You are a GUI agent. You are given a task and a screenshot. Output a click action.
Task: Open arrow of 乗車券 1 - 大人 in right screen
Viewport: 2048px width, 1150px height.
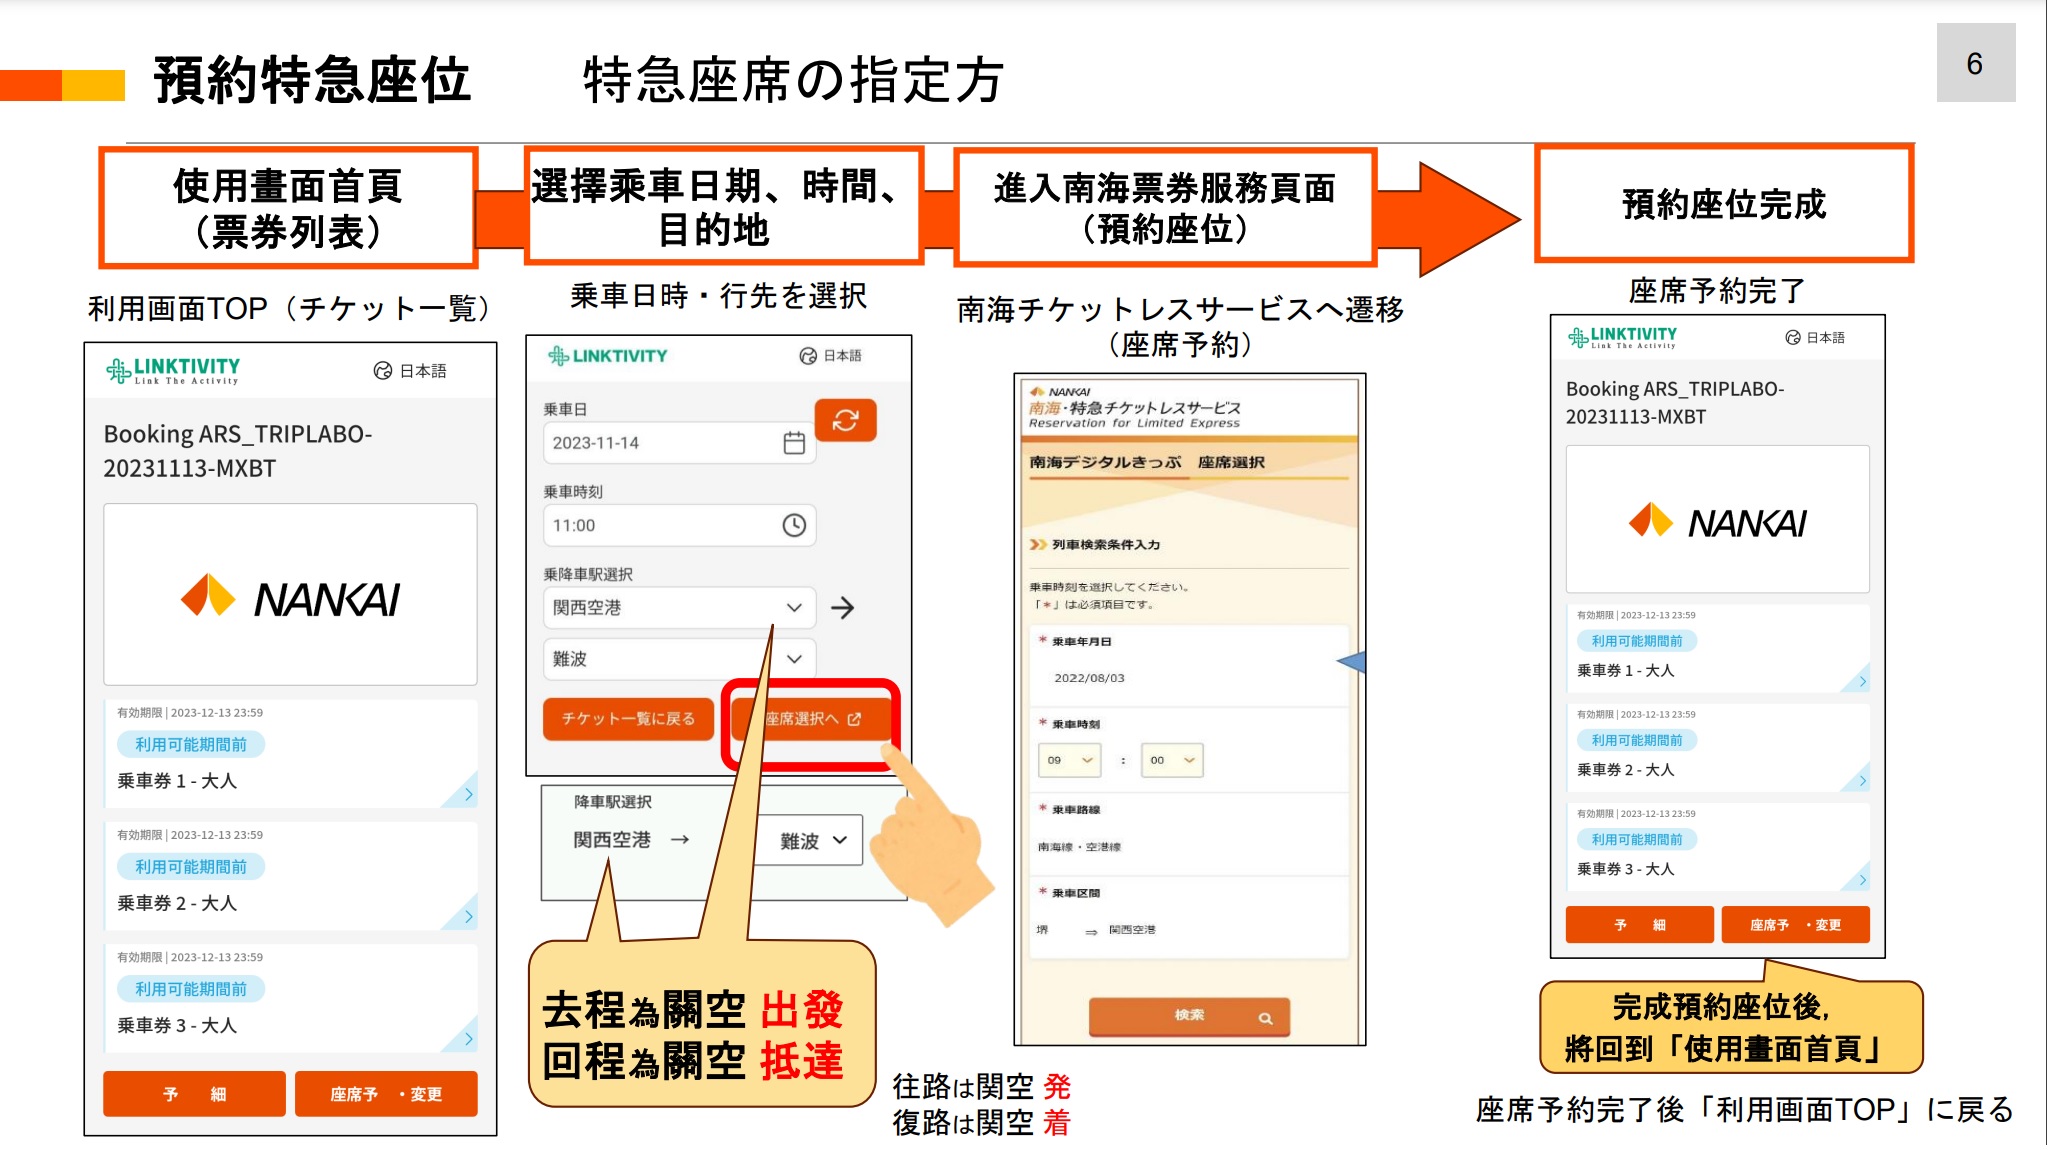click(x=1862, y=682)
